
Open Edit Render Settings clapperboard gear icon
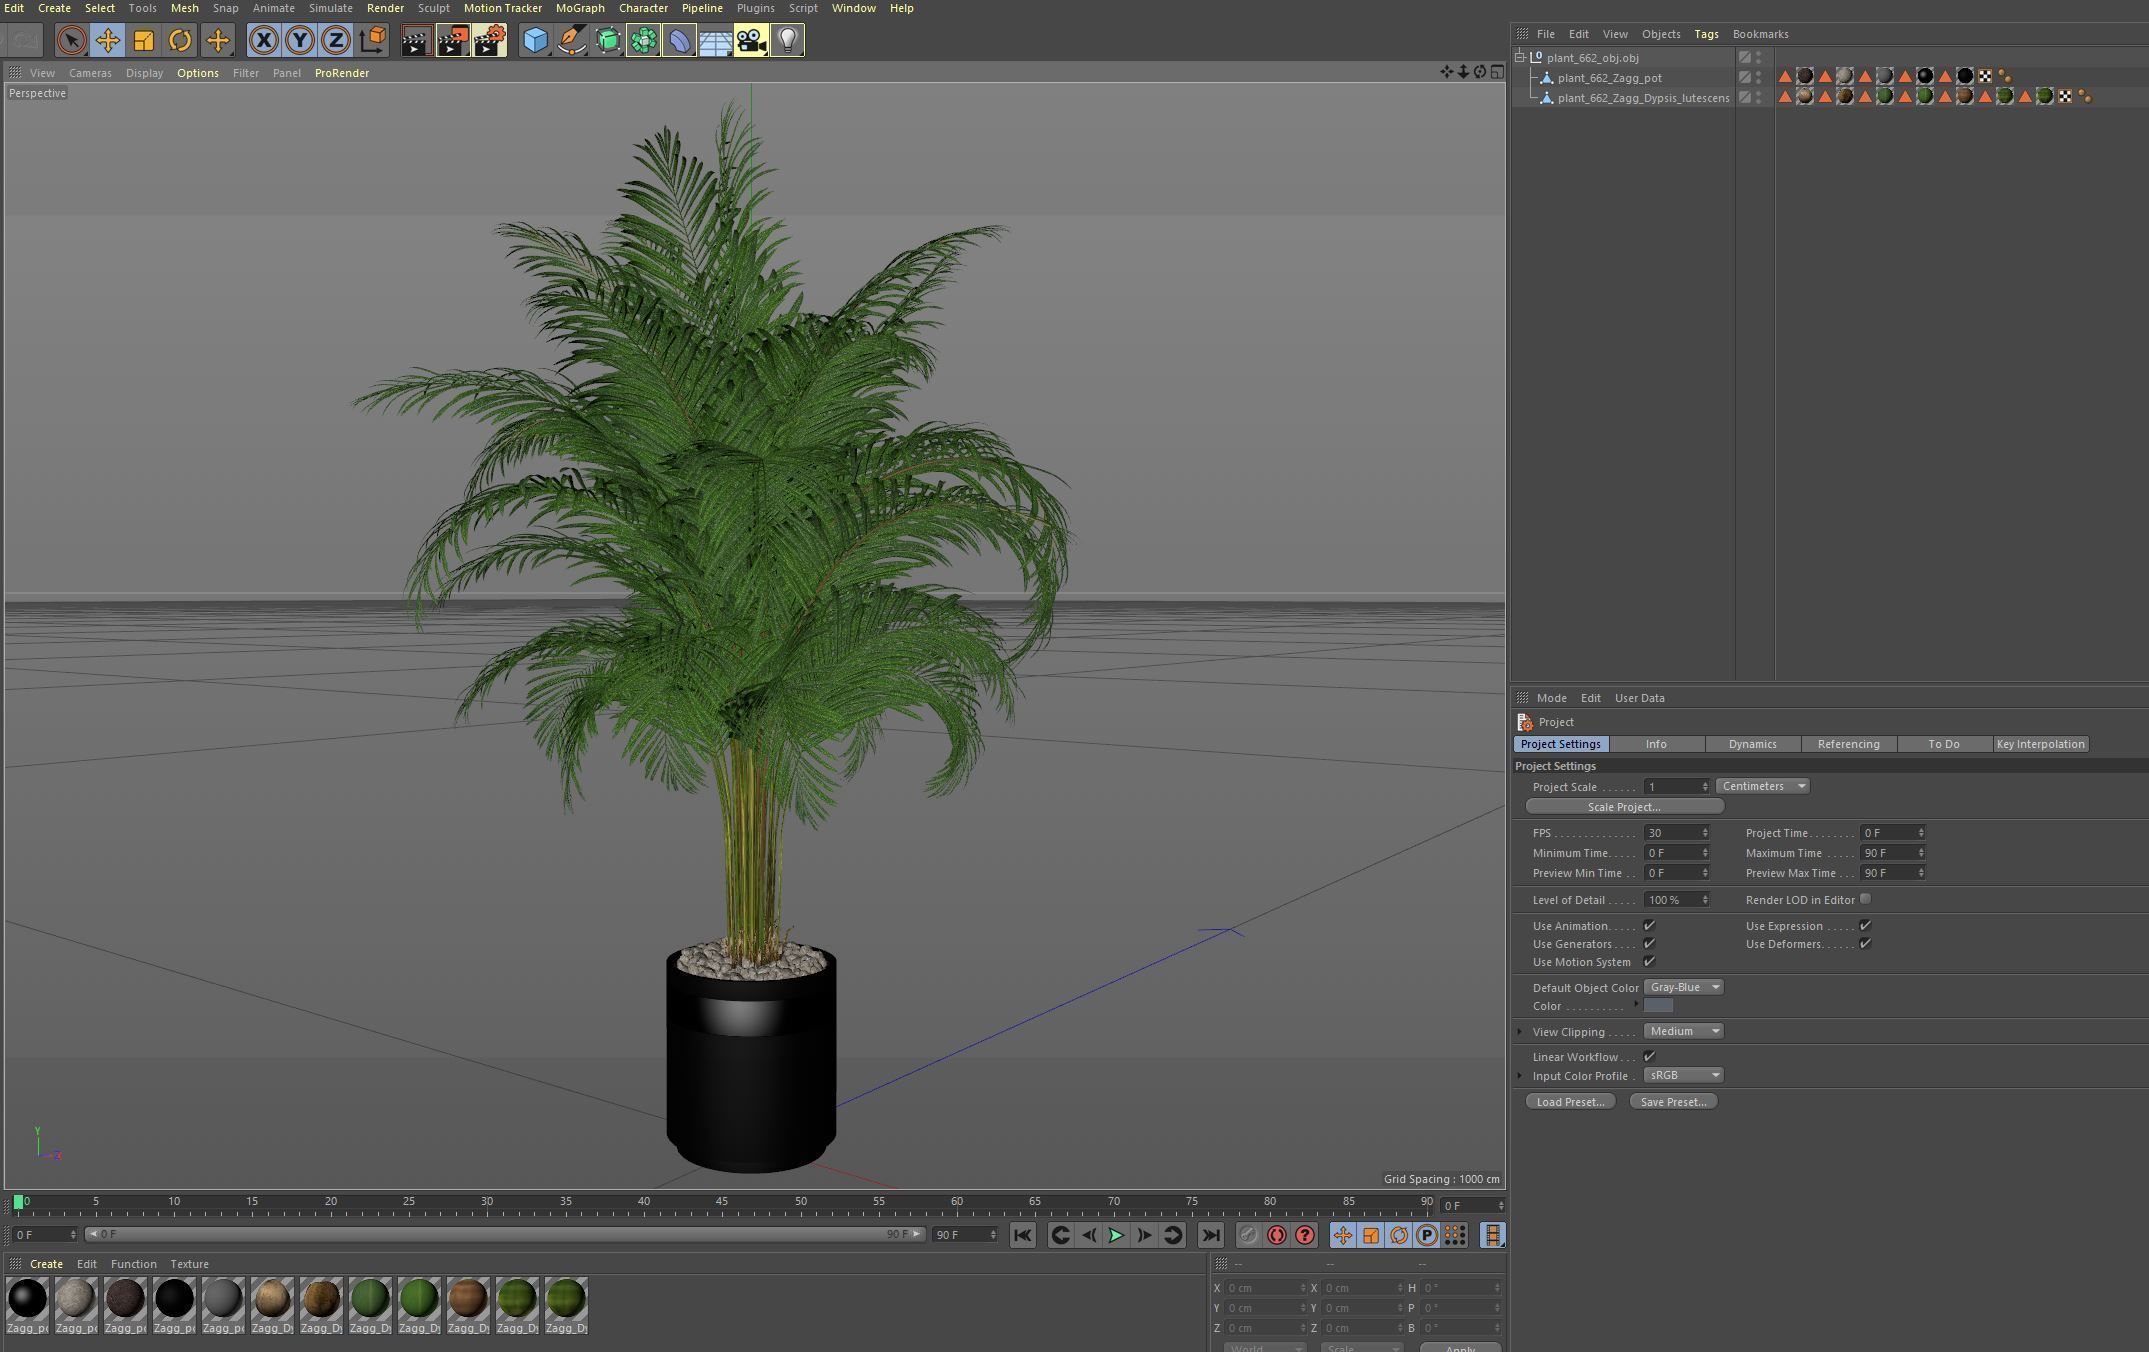click(x=489, y=40)
